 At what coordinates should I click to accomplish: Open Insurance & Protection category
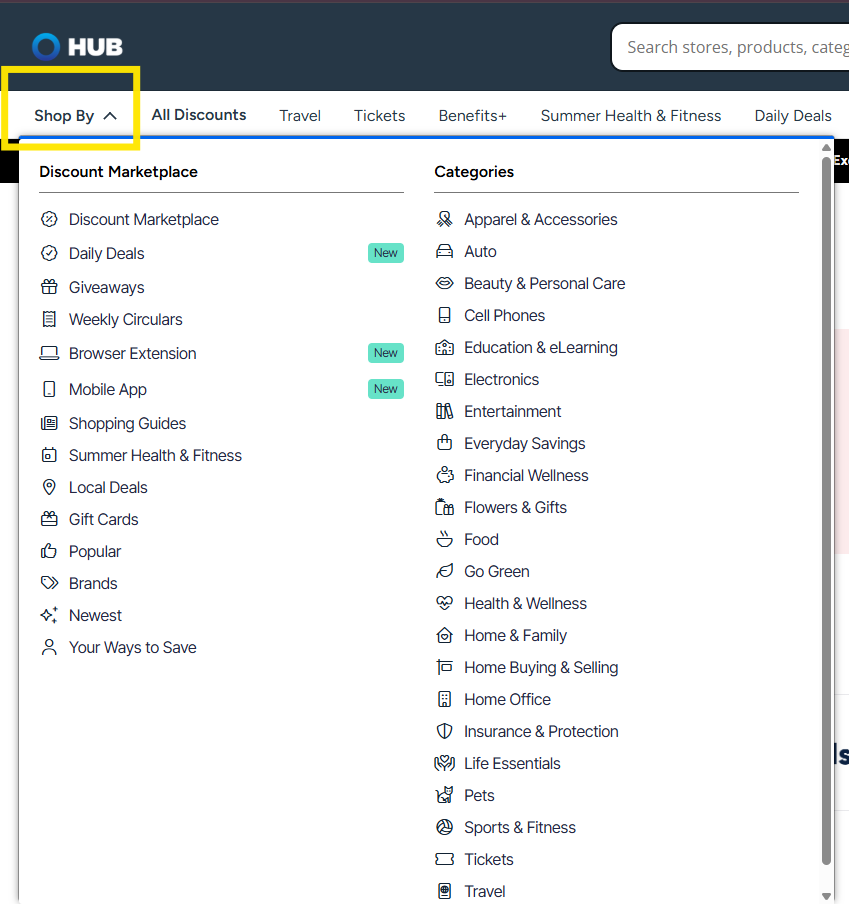click(541, 731)
